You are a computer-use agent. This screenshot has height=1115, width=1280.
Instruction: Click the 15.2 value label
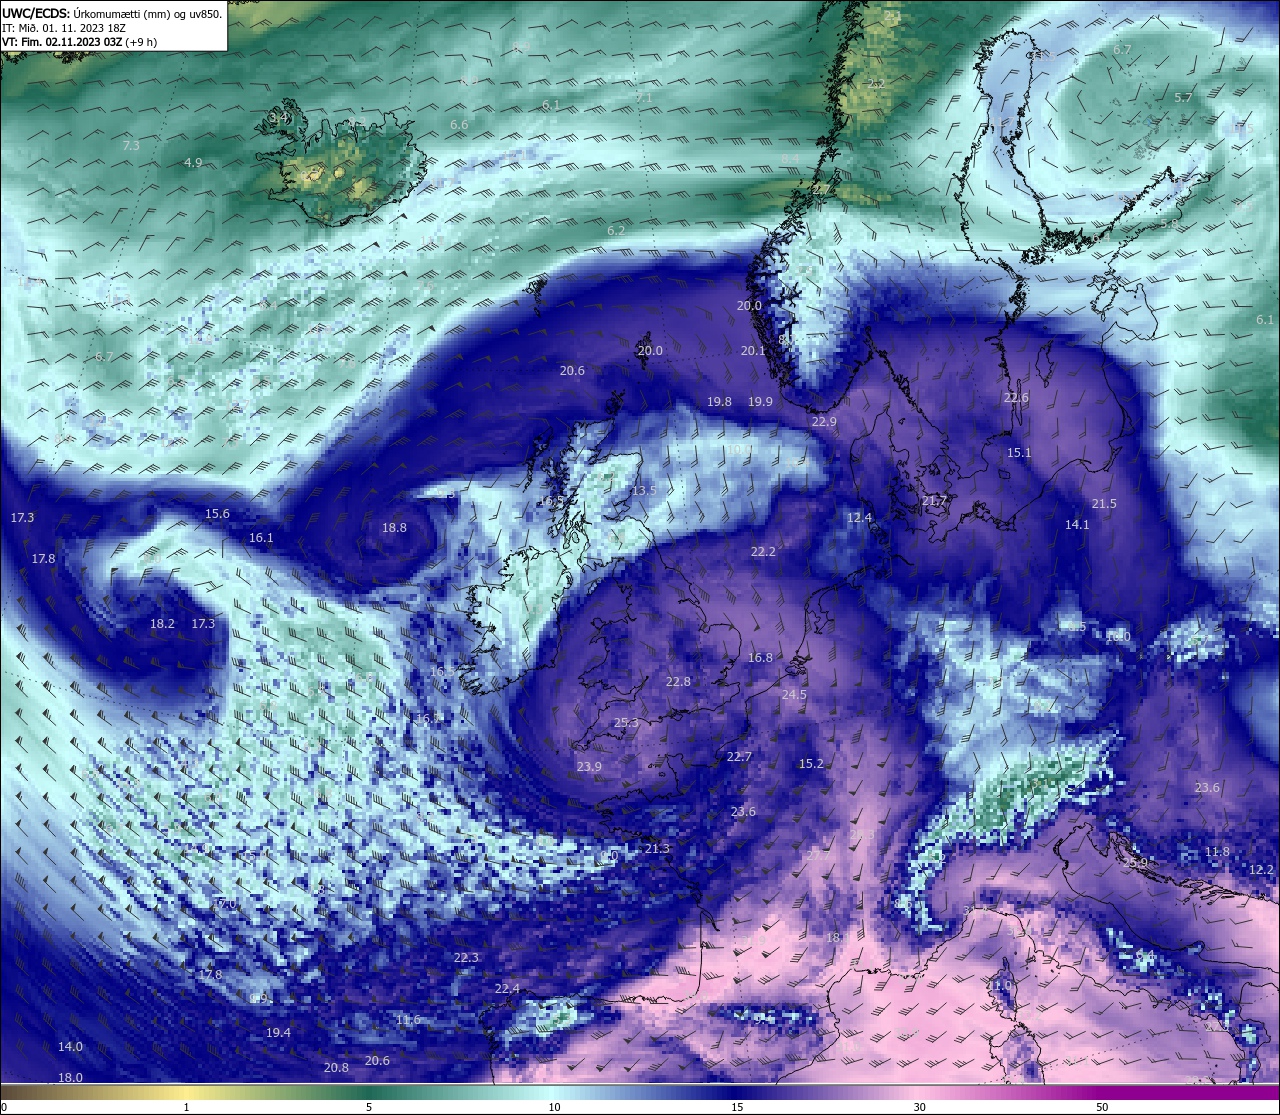(x=811, y=763)
